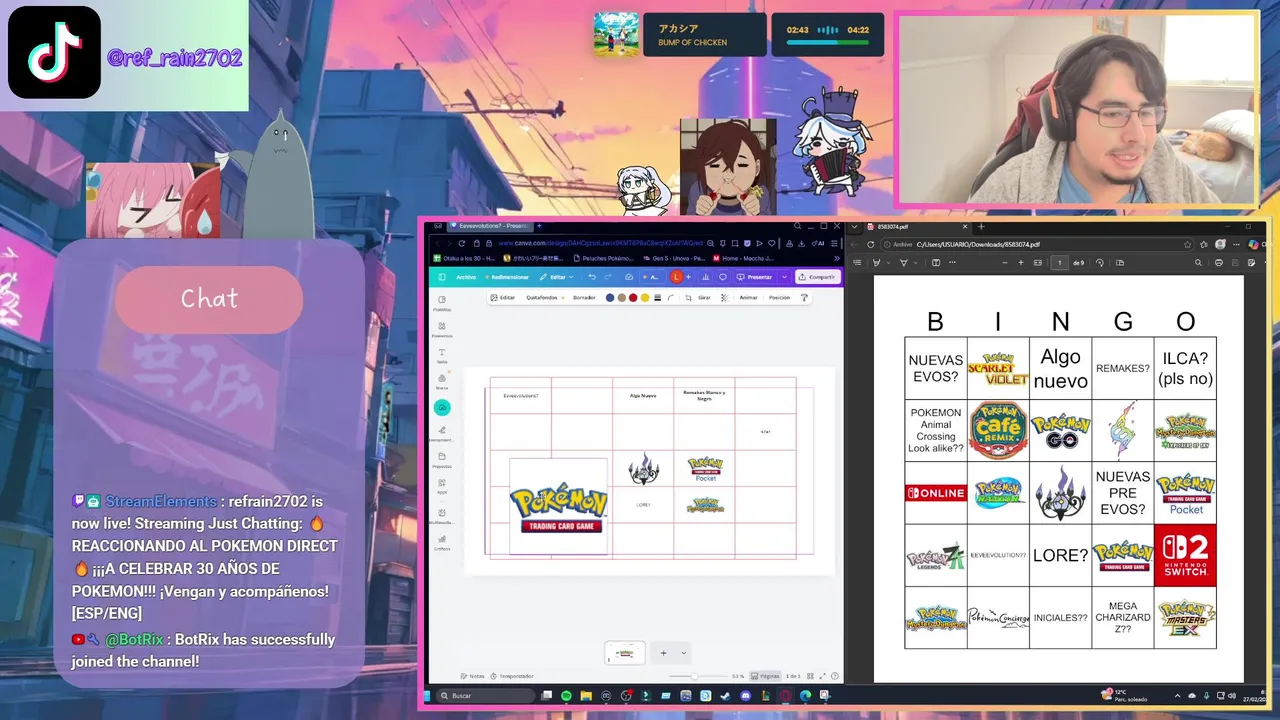Show more bookmarks in Canva browser
The width and height of the screenshot is (1280, 720).
click(x=837, y=258)
